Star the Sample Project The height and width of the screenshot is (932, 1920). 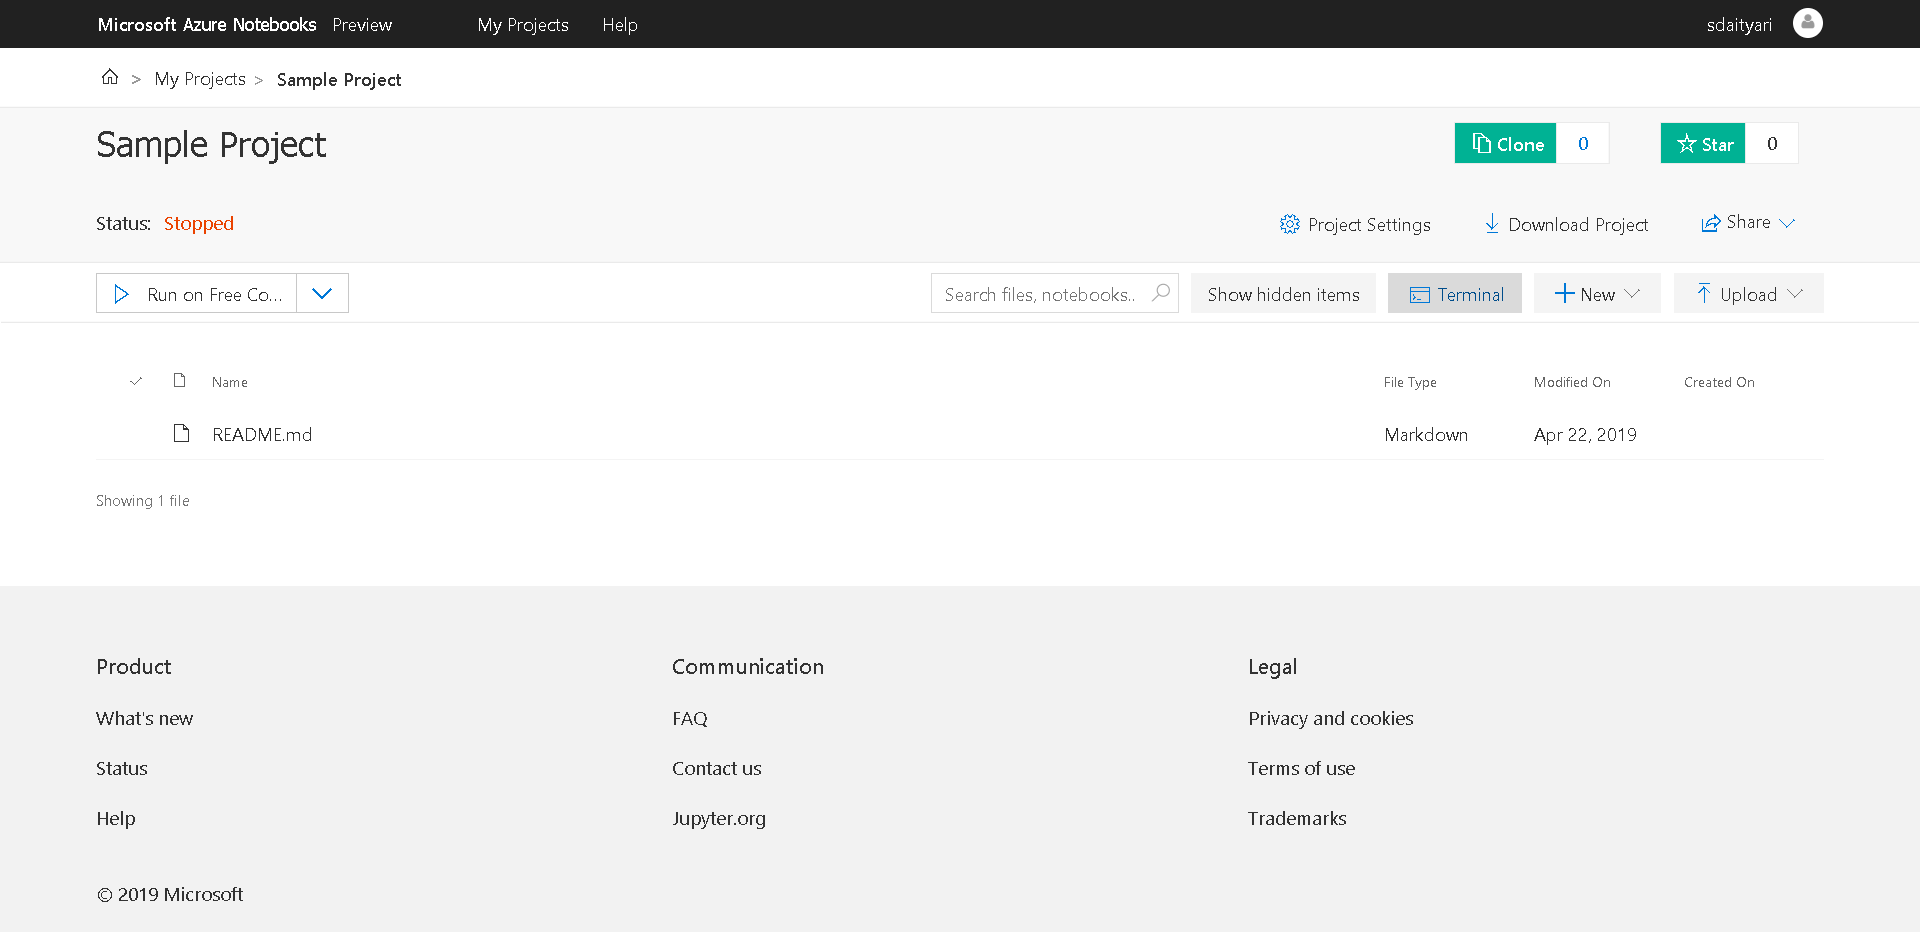point(1702,143)
